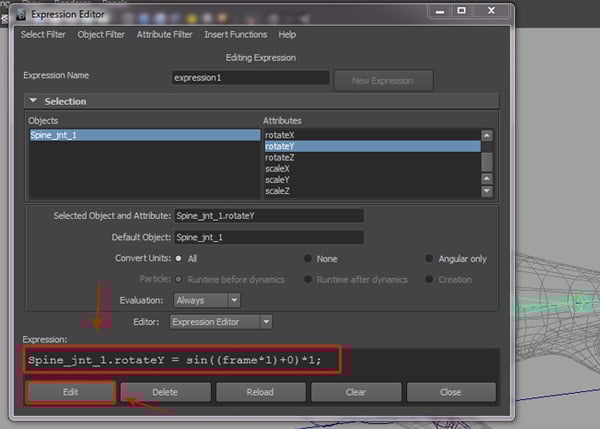This screenshot has height=429, width=600.
Task: Click the Edit button
Action: pyautogui.click(x=69, y=393)
